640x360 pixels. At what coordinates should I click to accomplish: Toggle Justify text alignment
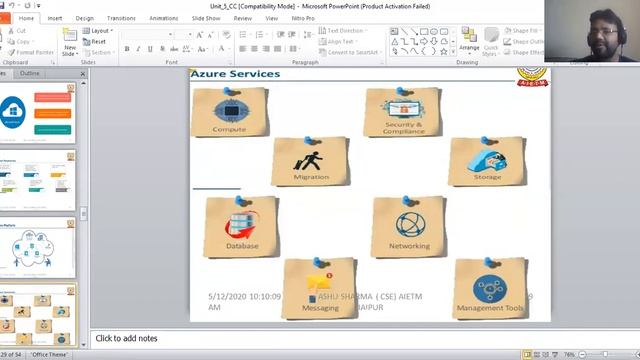coord(278,49)
